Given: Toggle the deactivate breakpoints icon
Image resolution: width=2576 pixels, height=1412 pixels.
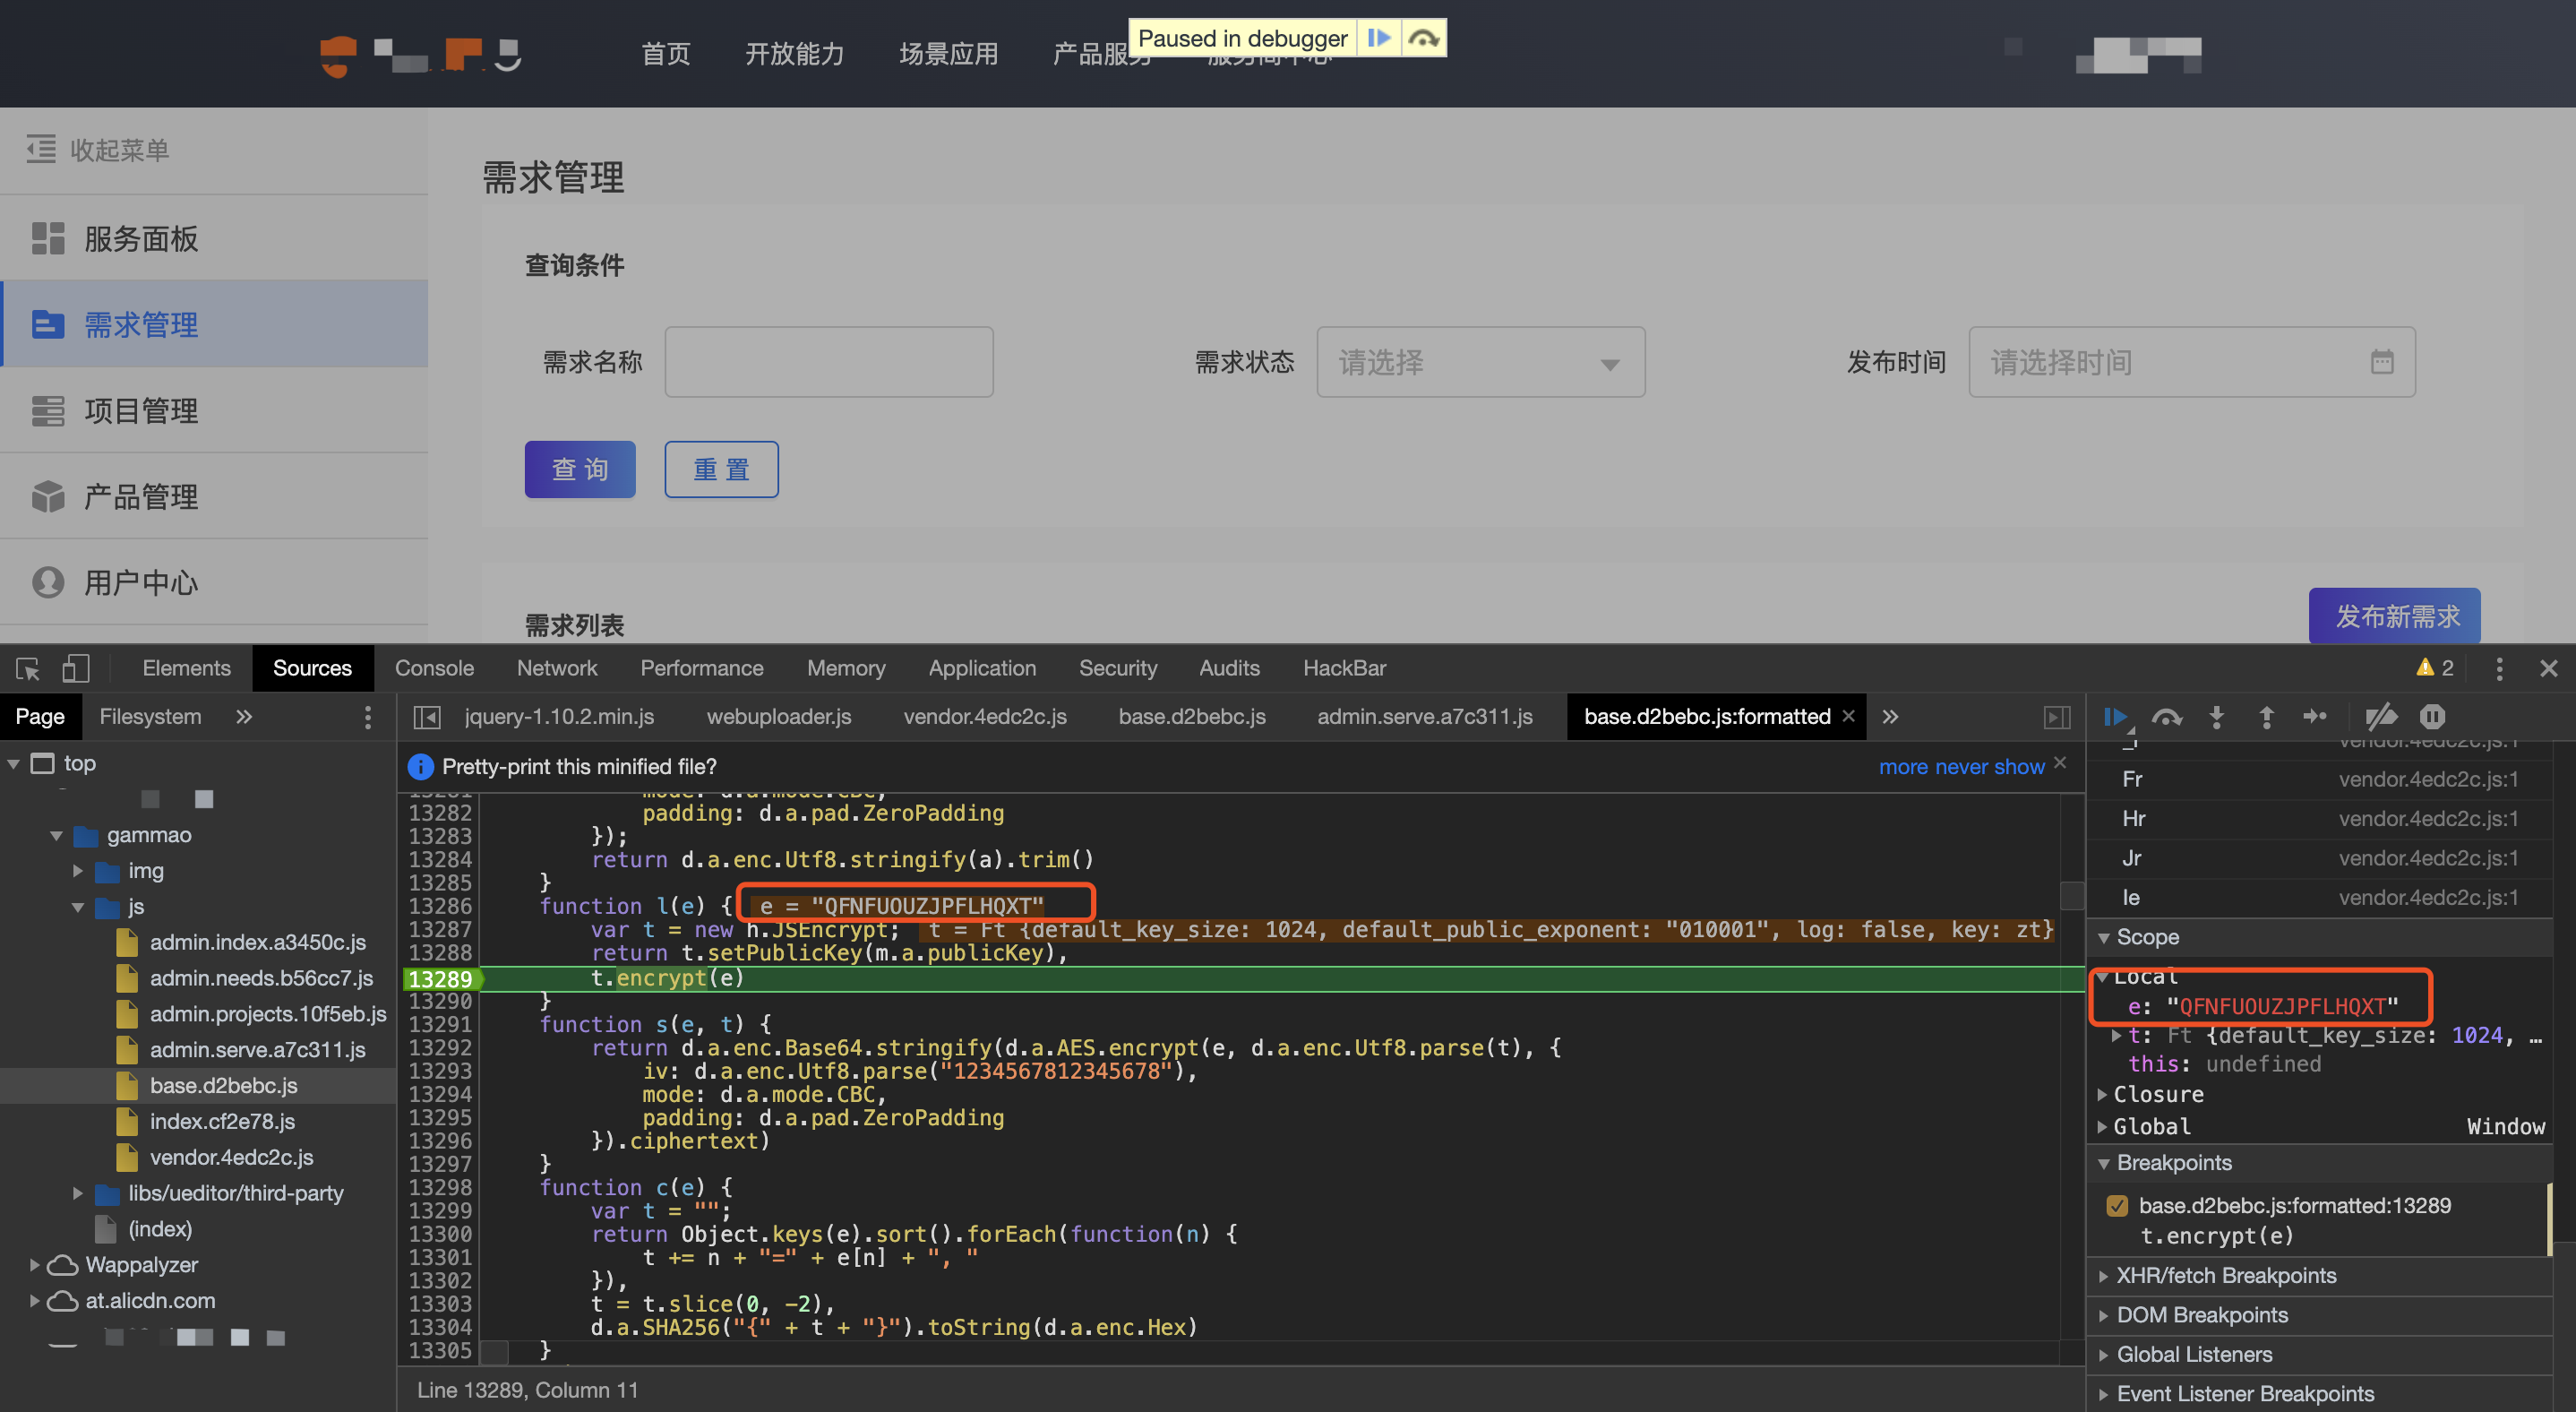Looking at the screenshot, I should point(2381,716).
